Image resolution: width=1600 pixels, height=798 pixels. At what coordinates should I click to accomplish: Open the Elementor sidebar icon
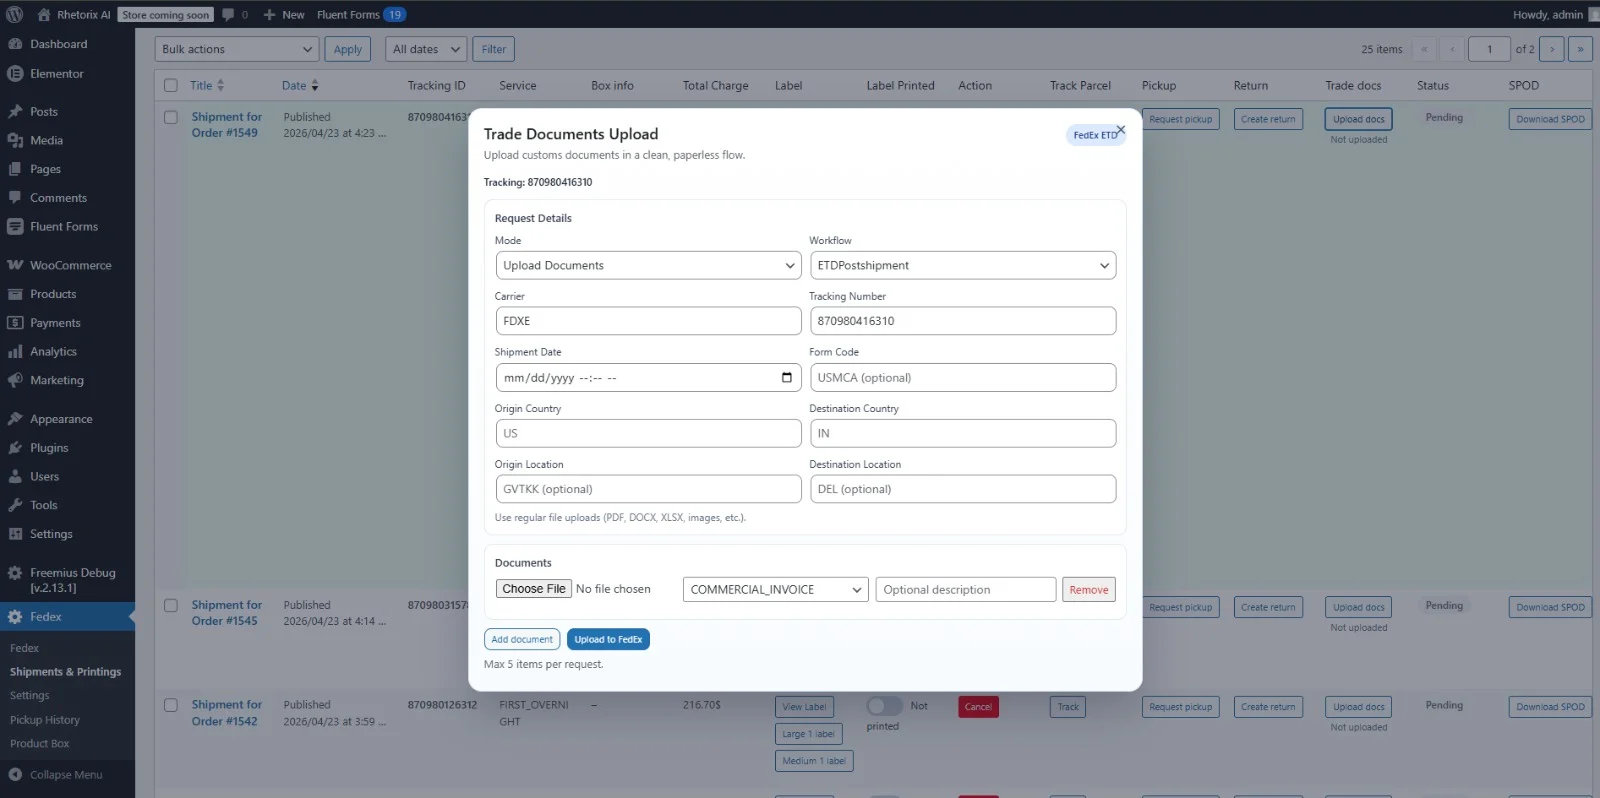(x=15, y=73)
